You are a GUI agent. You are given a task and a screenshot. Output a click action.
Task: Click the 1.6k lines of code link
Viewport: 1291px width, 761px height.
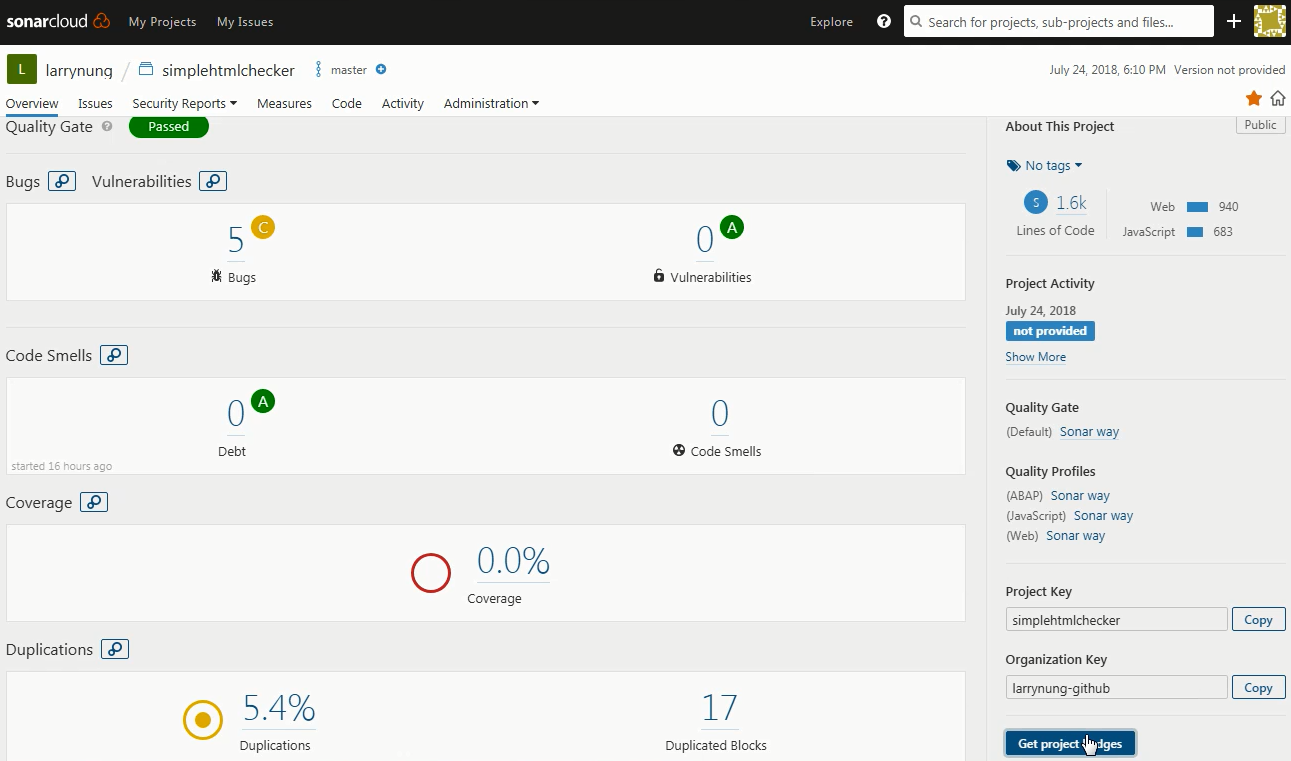point(1071,203)
